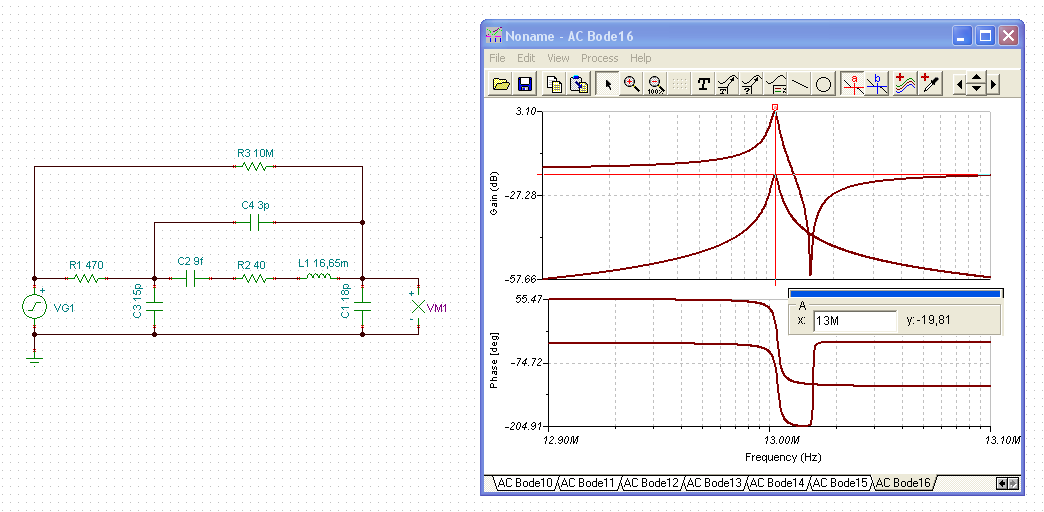Image resolution: width=1044 pixels, height=512 pixels.
Task: Switch to the AC Bode12 tab
Action: (x=651, y=483)
